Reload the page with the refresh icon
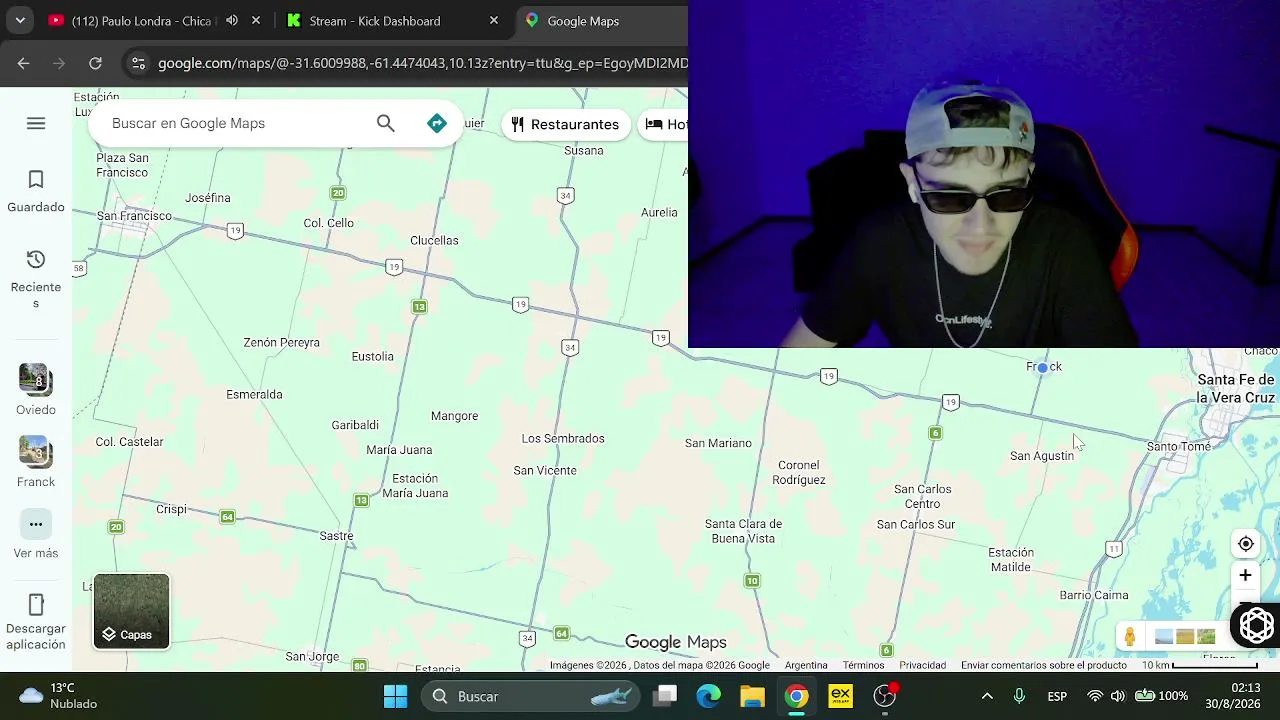The height and width of the screenshot is (720, 1280). 95,63
